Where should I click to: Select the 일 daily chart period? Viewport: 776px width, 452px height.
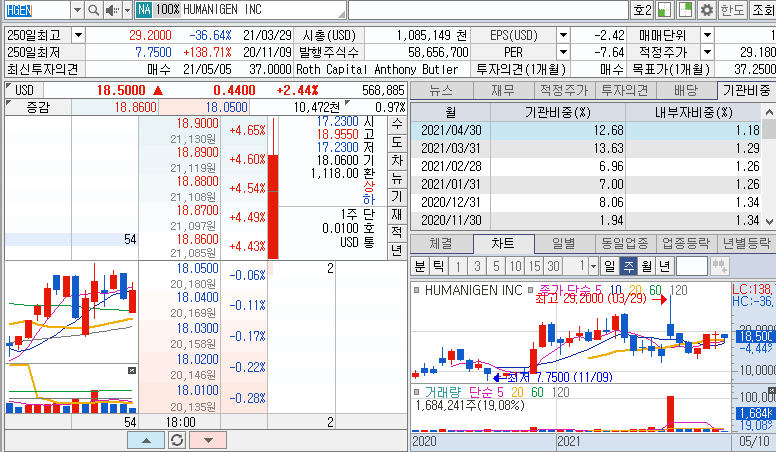[610, 266]
